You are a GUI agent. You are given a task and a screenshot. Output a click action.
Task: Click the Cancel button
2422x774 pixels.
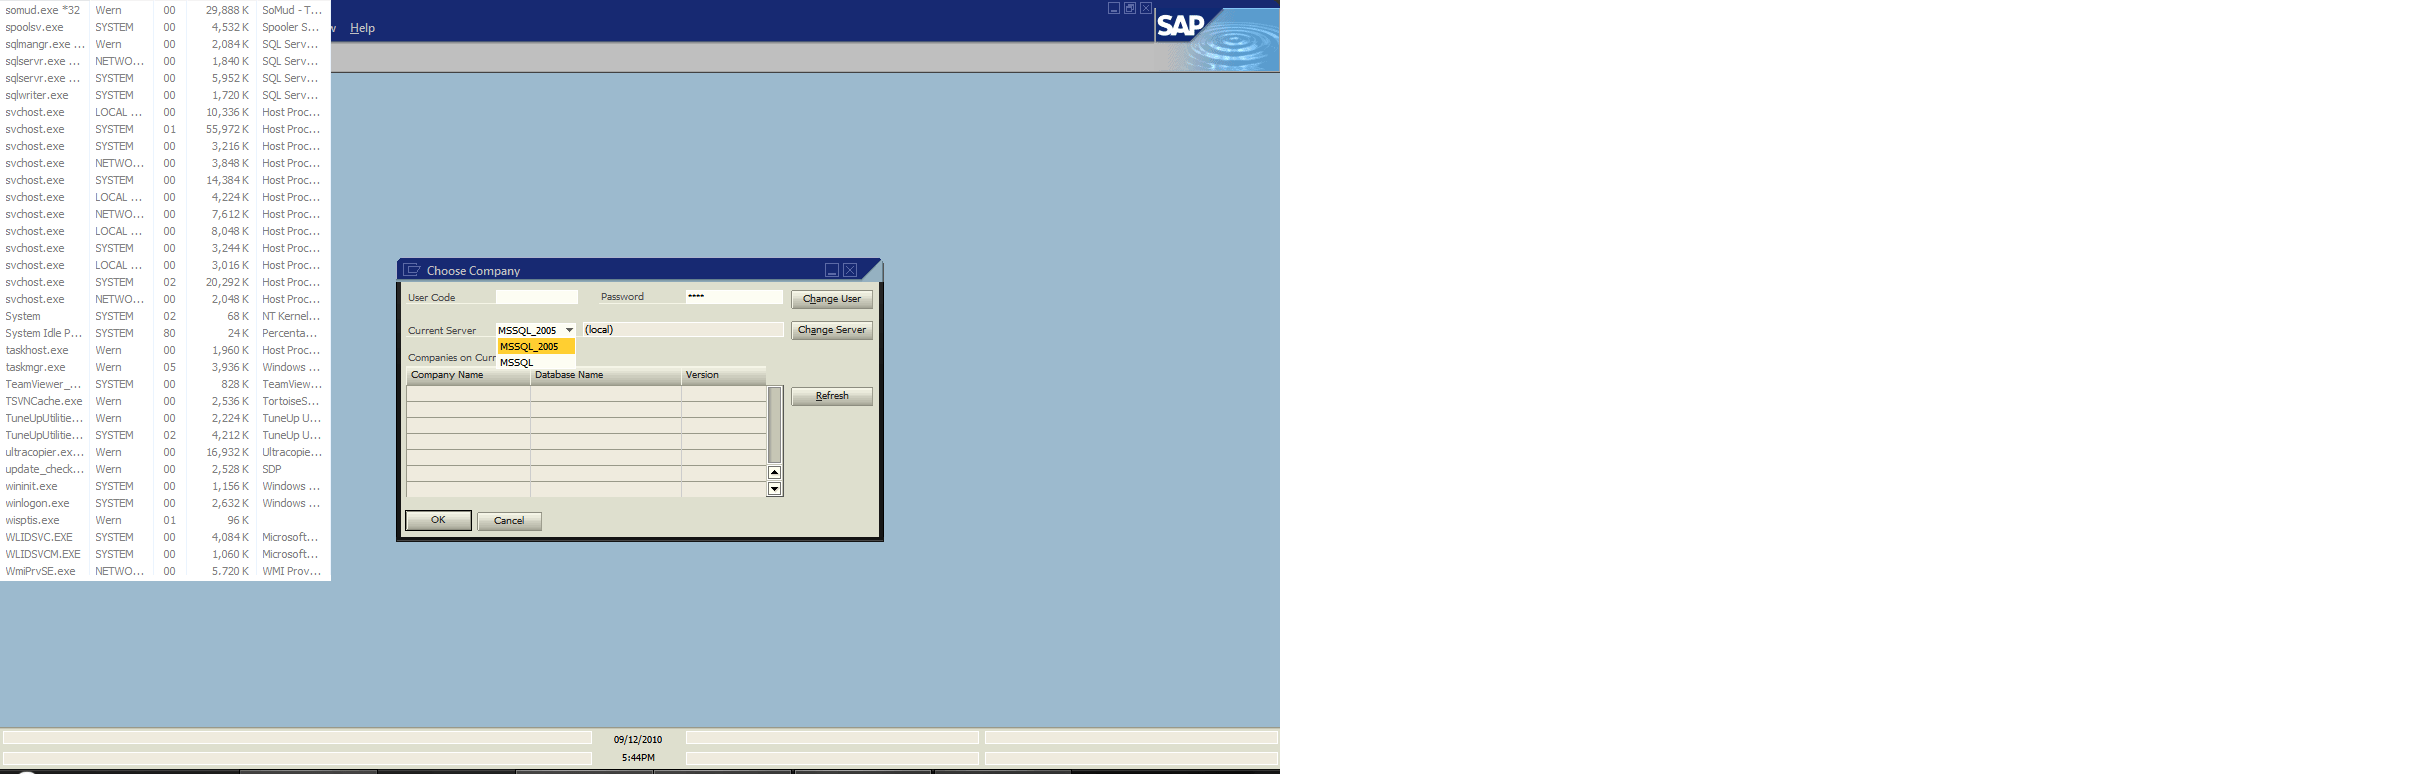point(509,521)
